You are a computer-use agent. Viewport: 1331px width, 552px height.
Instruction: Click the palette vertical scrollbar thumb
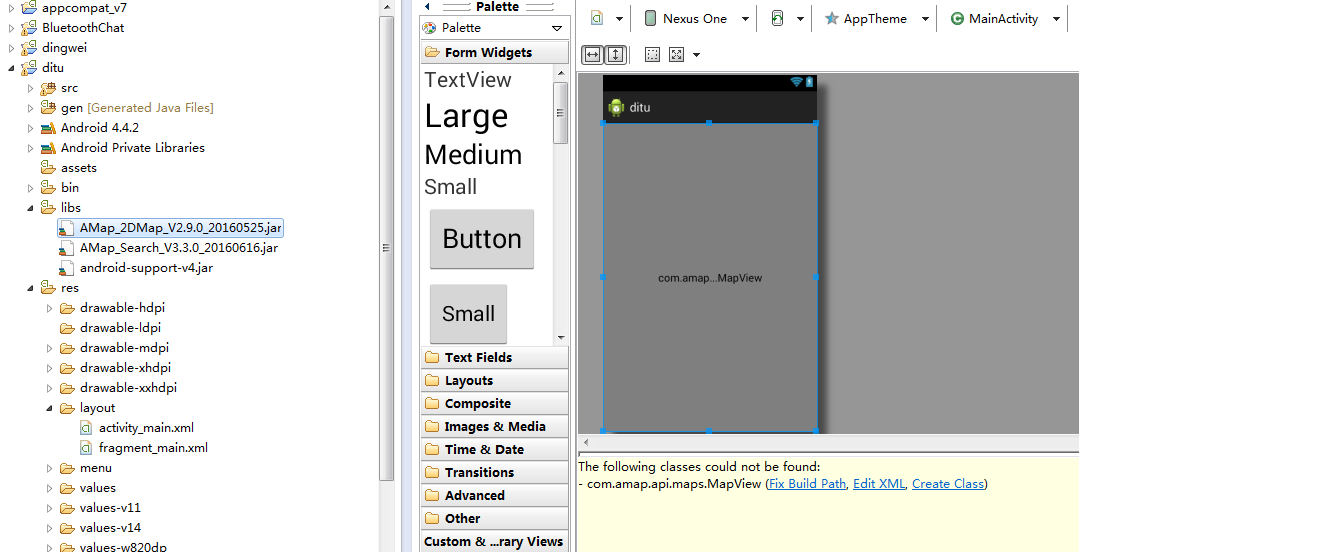(560, 112)
